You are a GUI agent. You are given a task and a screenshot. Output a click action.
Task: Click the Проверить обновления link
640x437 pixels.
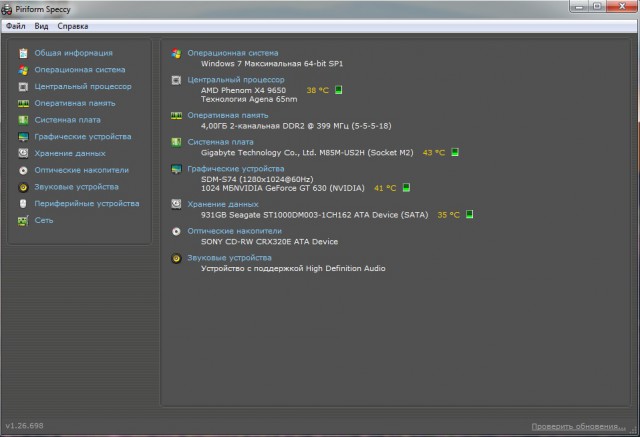[578, 426]
